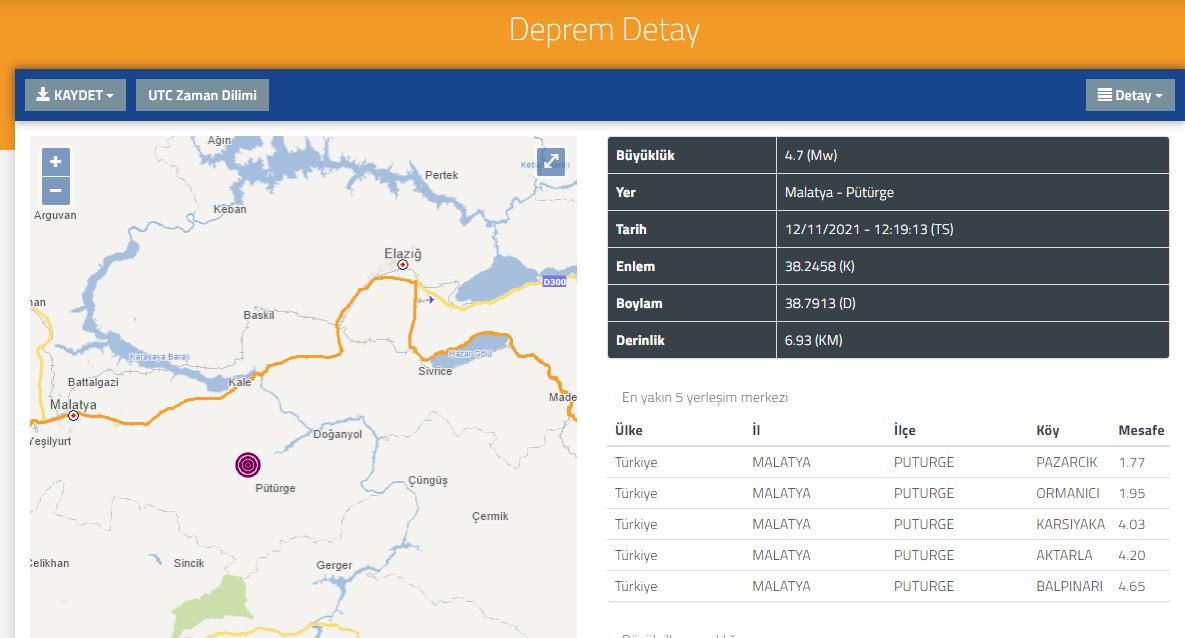Viewport: 1185px width, 638px height.
Task: Select the purple earthquake epicenter marker
Action: (247, 464)
